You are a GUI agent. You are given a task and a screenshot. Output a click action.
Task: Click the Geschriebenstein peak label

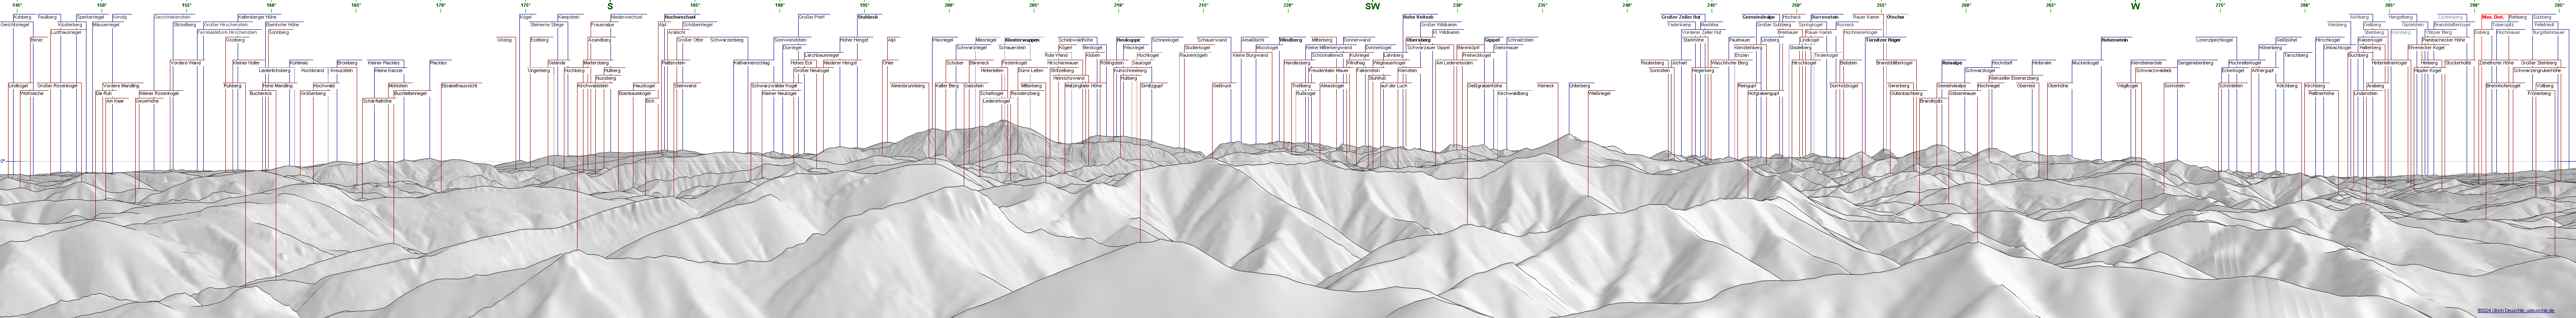pyautogui.click(x=172, y=17)
